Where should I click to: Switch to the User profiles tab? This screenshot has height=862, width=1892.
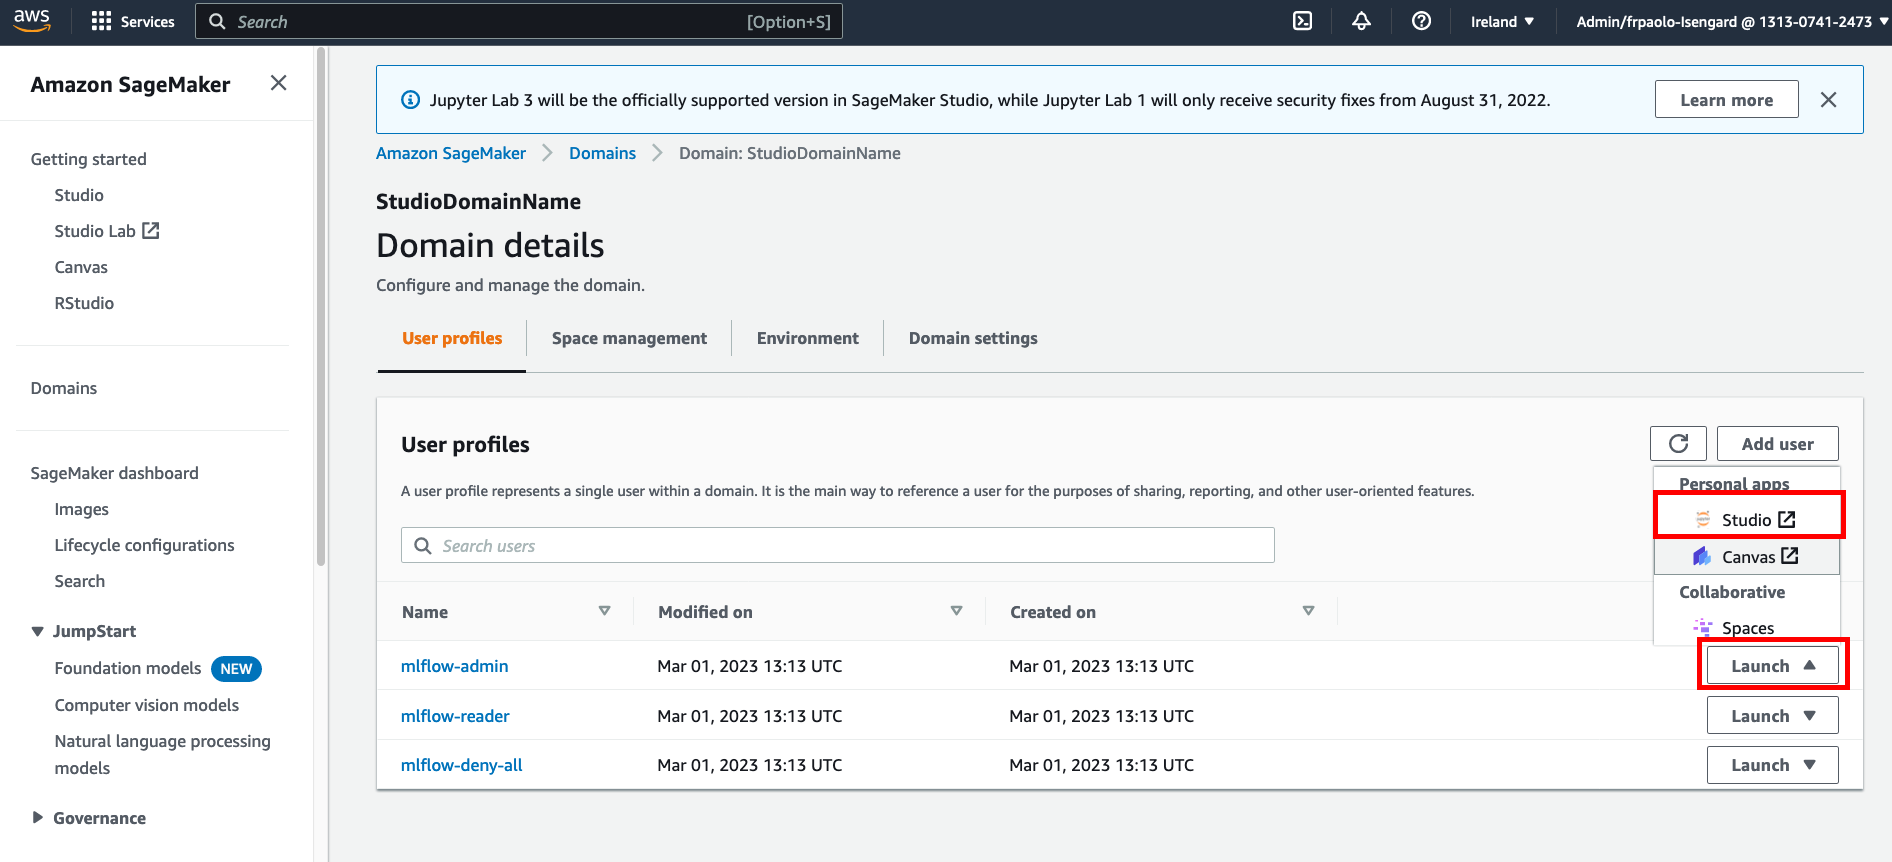tap(452, 338)
